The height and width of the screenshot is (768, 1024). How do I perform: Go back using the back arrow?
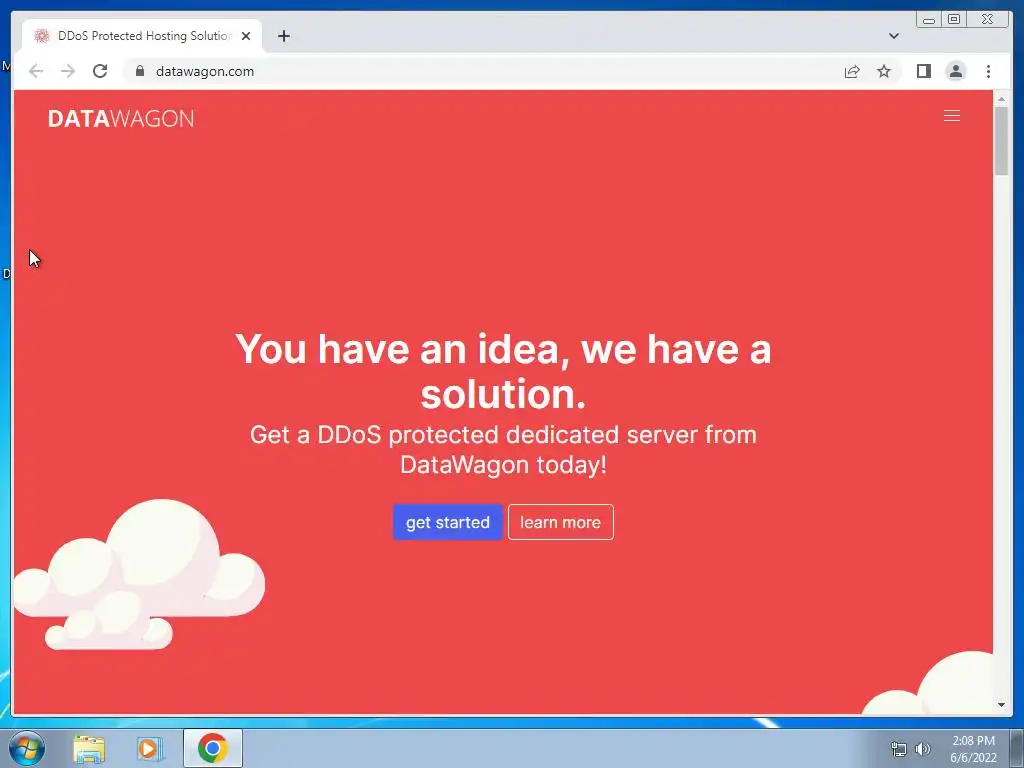click(x=36, y=71)
